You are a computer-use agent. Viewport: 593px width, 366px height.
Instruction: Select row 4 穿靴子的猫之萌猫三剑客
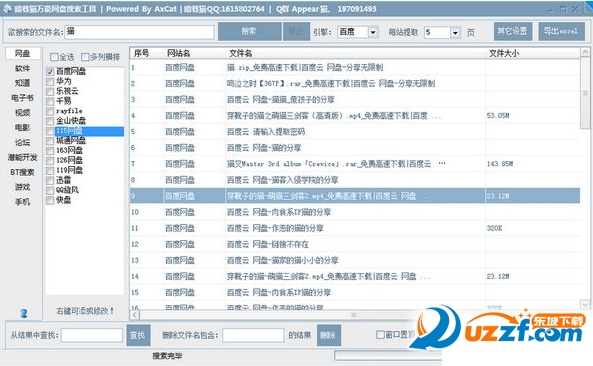(355, 116)
